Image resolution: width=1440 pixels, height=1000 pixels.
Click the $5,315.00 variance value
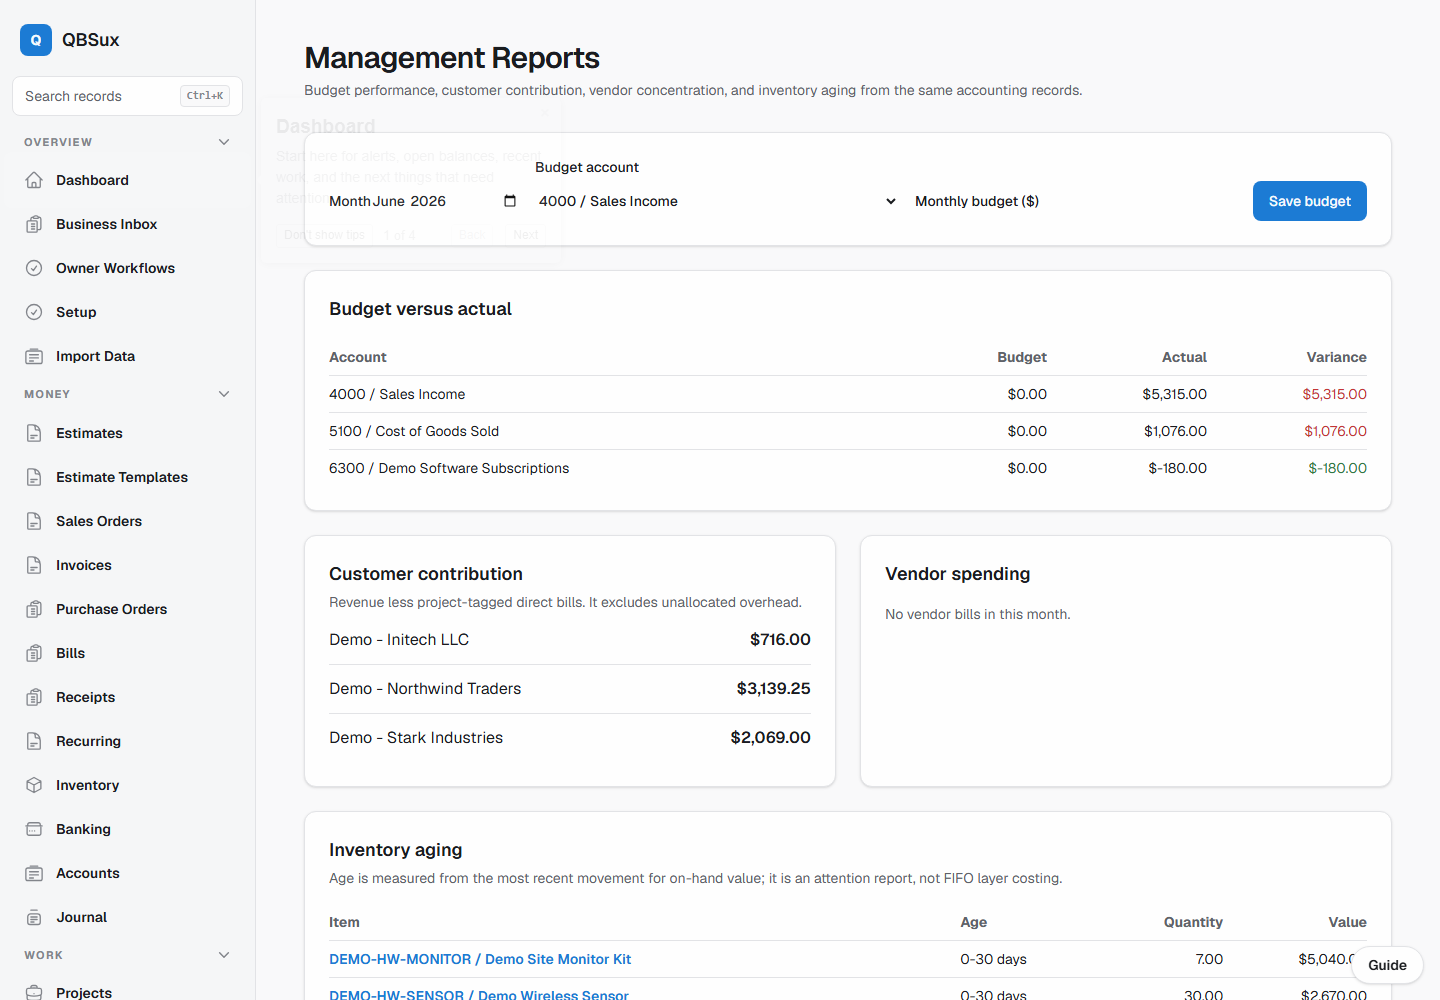[x=1334, y=394]
